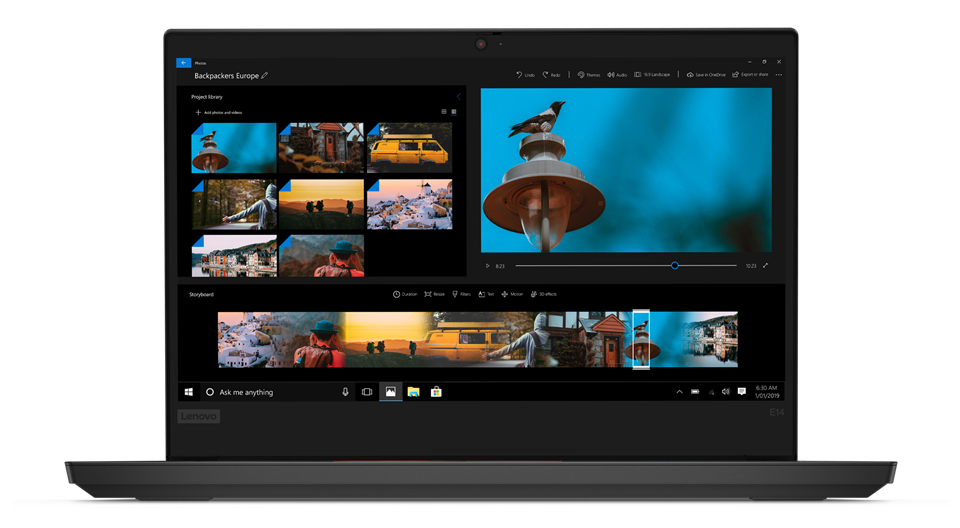Image resolution: width=960 pixels, height=528 pixels.
Task: Open Microsoft Store from the taskbar
Action: tap(436, 392)
